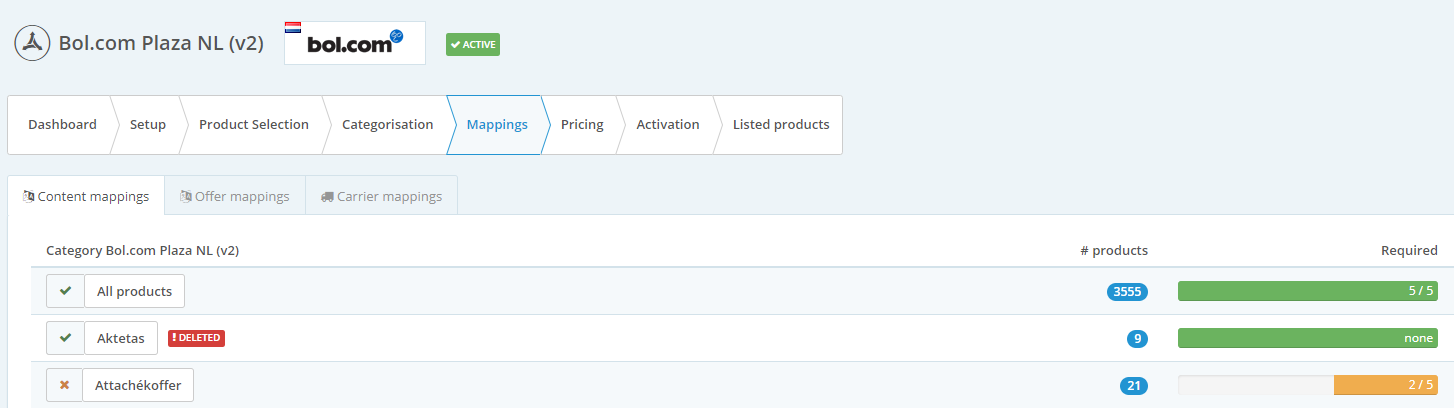
Task: Click the channel logo icon beside Bol.com Plaza NL
Action: 32,43
